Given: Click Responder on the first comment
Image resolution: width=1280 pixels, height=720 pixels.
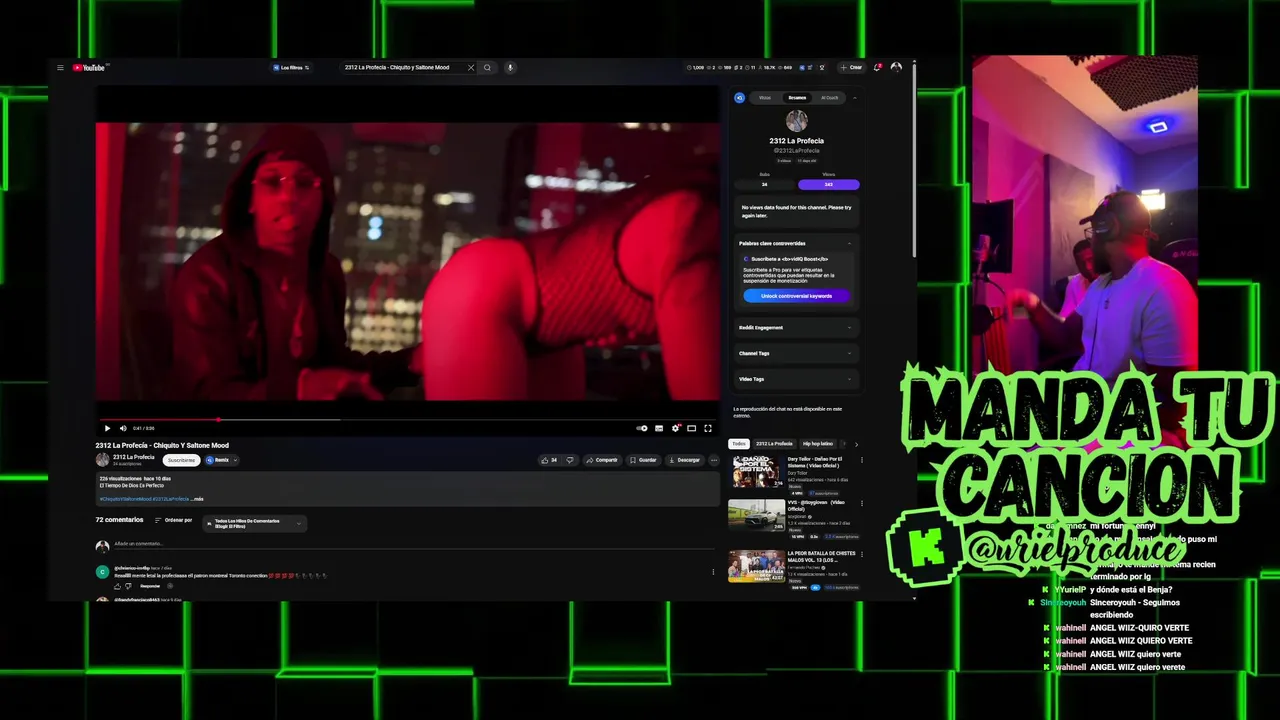Looking at the screenshot, I should point(150,586).
